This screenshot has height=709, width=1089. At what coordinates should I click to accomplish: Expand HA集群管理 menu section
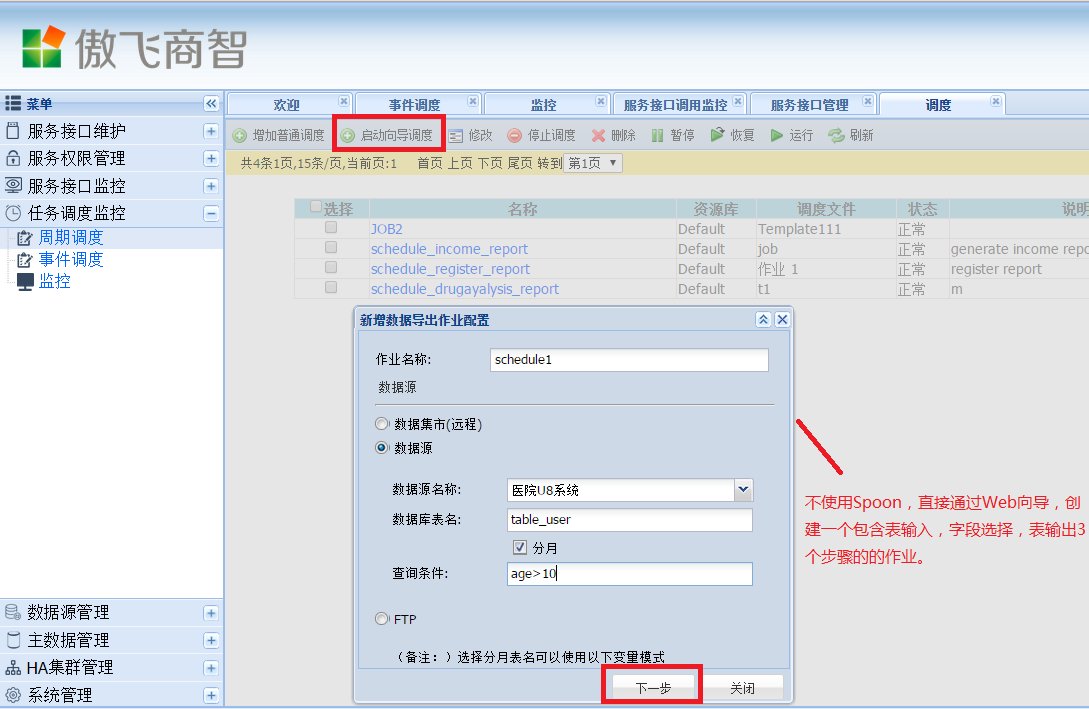(x=211, y=668)
